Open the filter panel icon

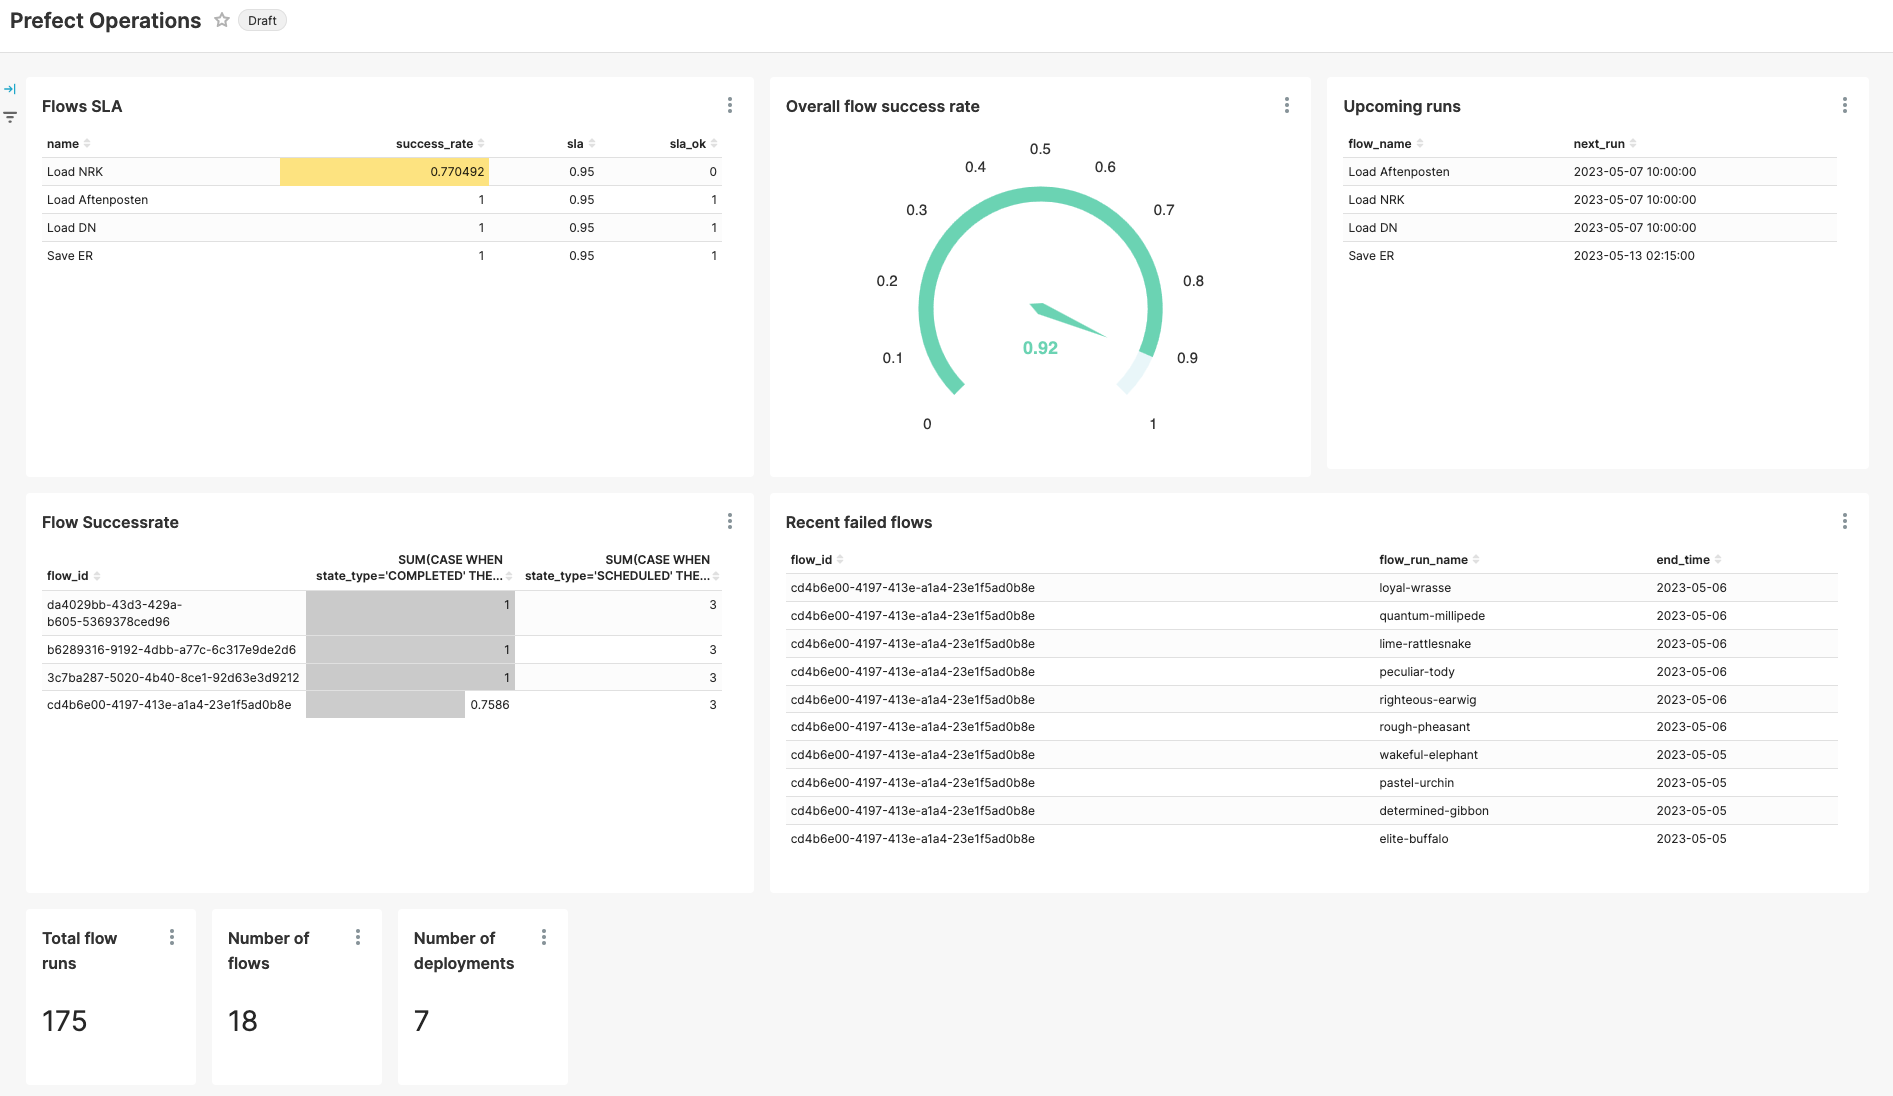point(10,117)
